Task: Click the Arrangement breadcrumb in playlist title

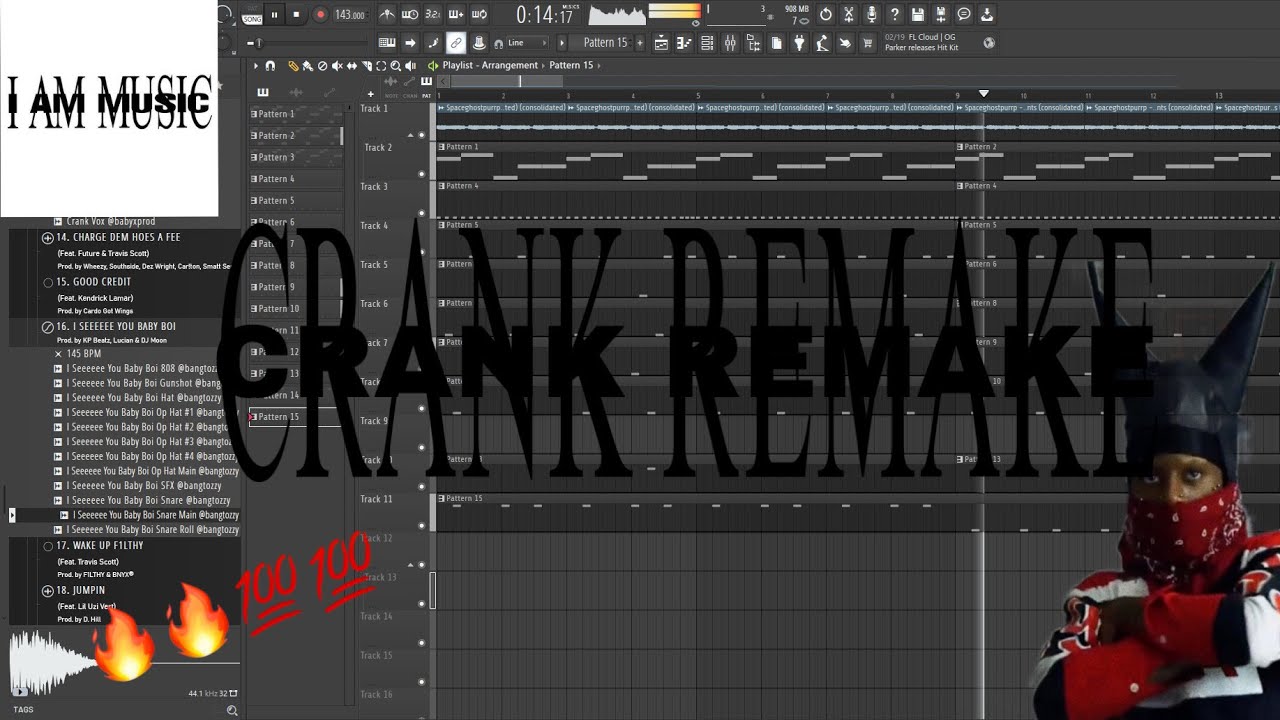Action: [x=510, y=65]
